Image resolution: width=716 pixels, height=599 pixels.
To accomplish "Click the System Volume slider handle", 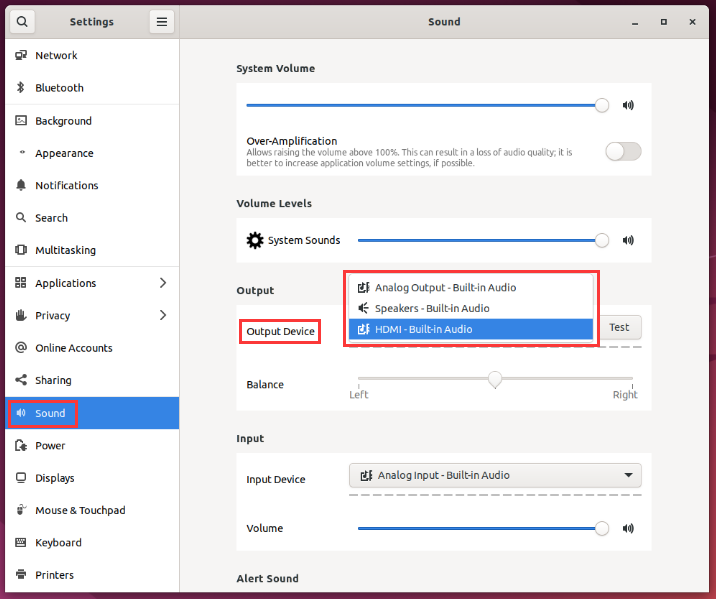I will [x=601, y=105].
